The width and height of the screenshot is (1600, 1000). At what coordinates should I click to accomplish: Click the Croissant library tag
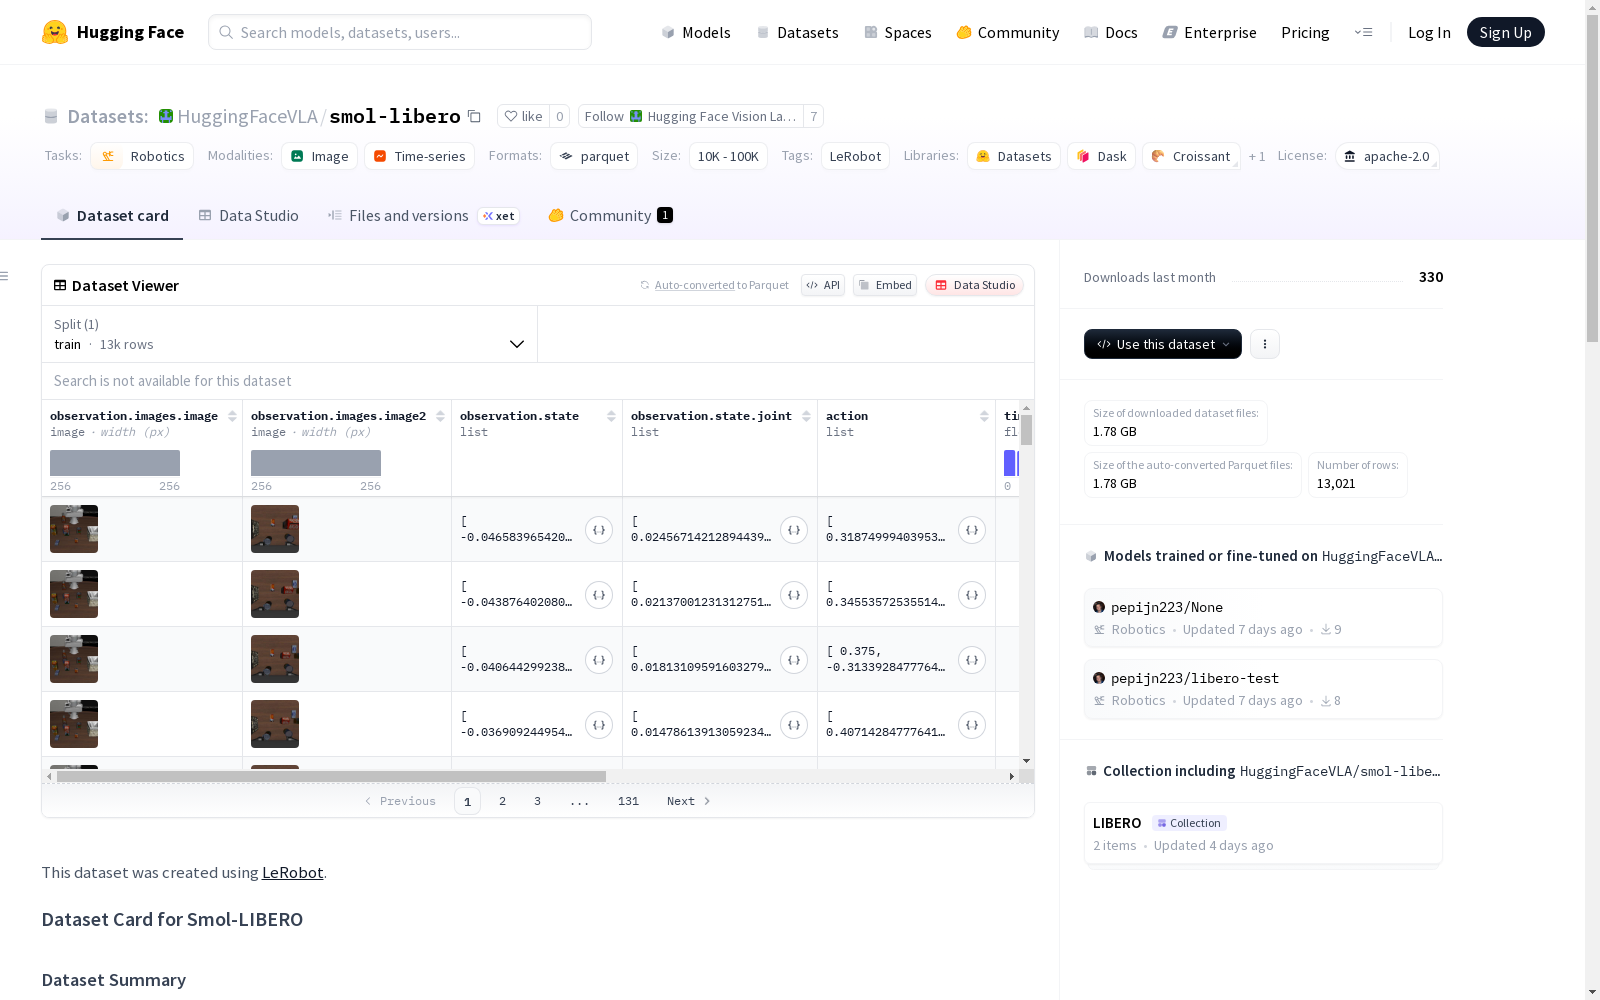(x=1191, y=156)
